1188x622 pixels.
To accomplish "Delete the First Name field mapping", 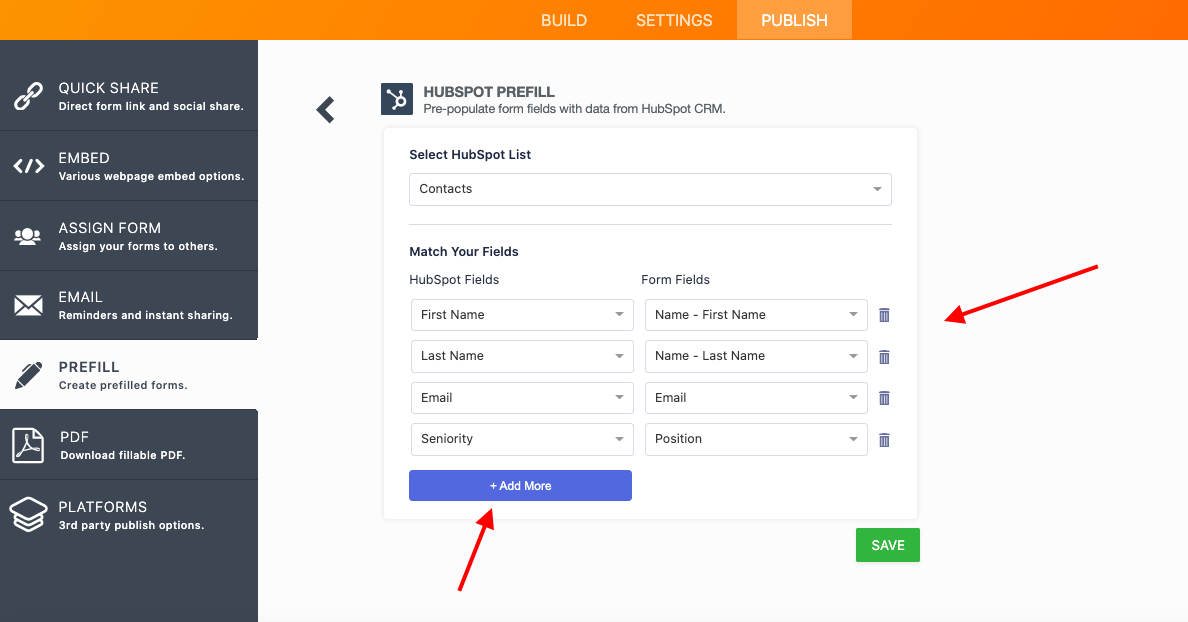I will point(884,315).
